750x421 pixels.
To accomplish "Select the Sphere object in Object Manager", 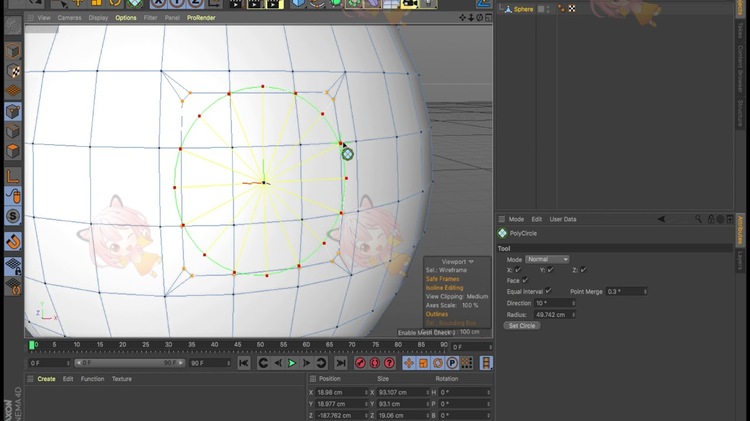I will coord(523,9).
